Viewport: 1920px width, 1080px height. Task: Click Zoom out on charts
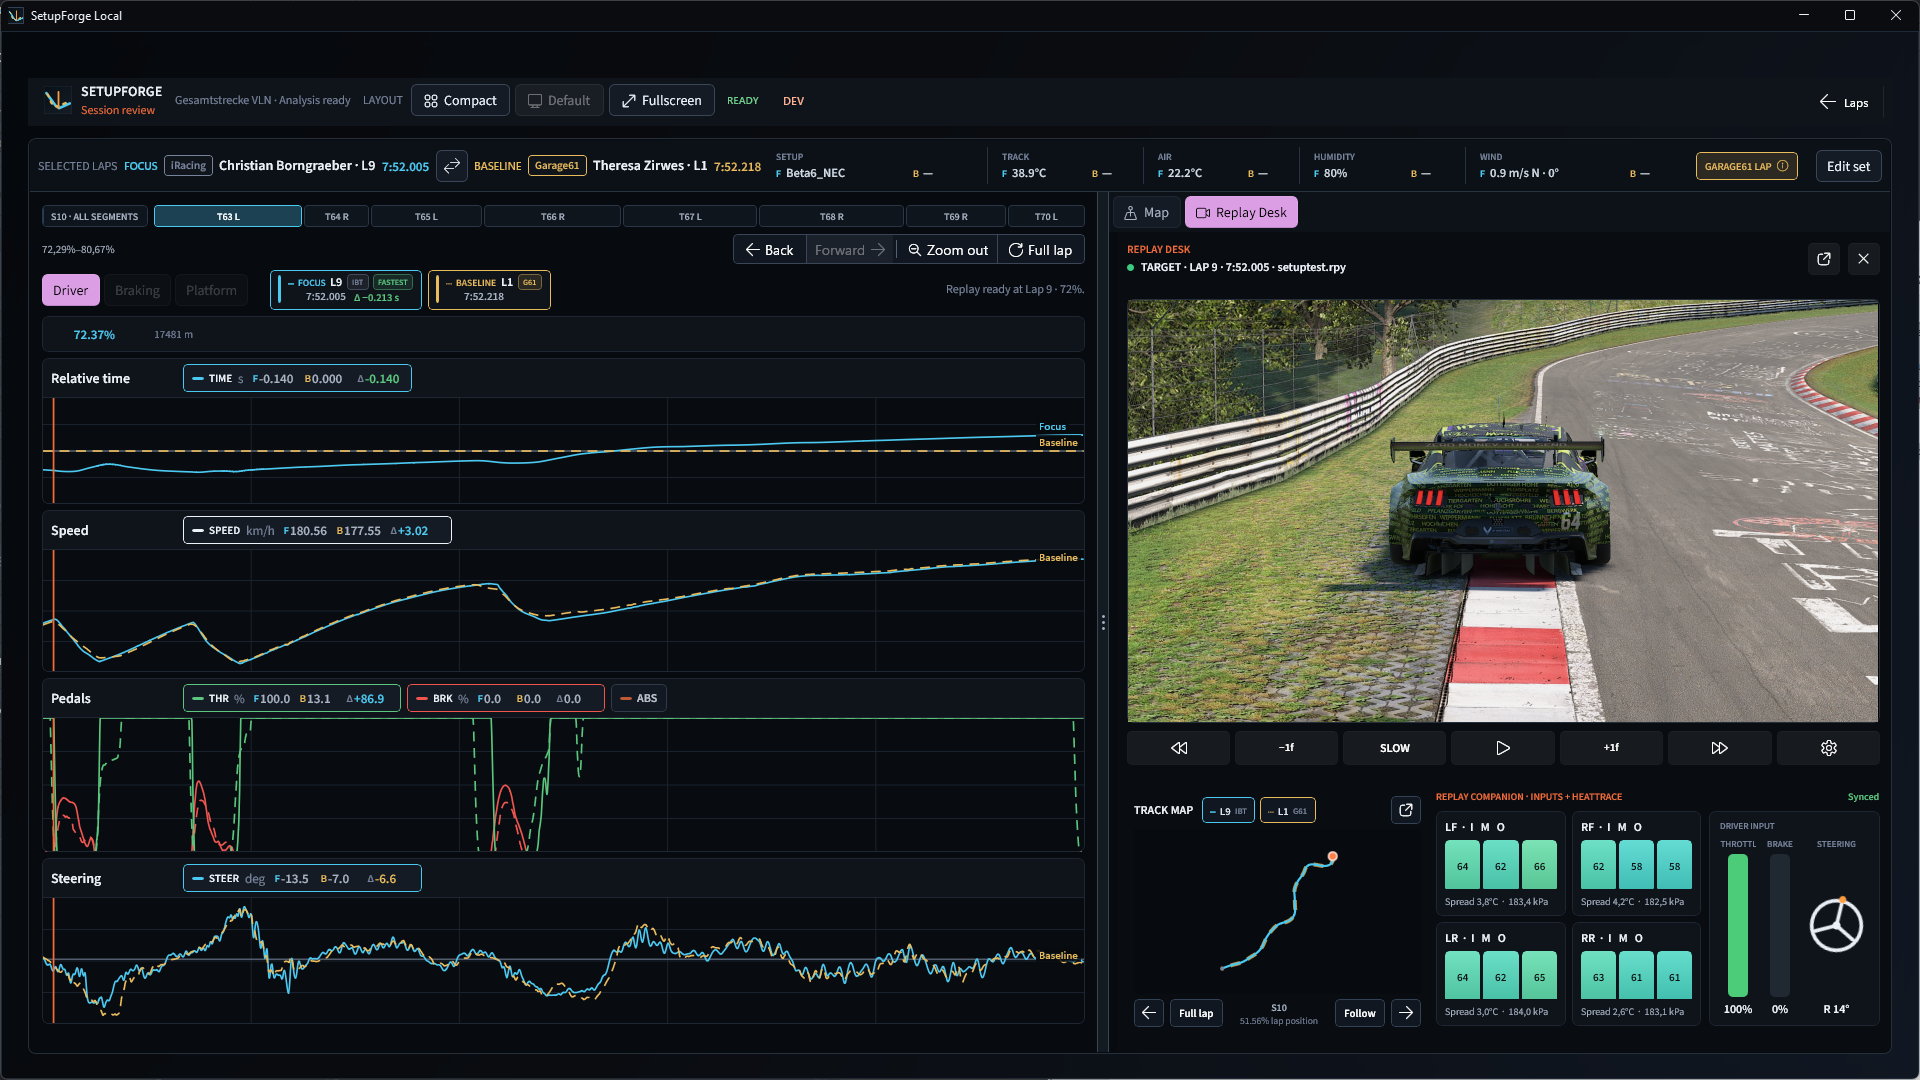coord(948,250)
